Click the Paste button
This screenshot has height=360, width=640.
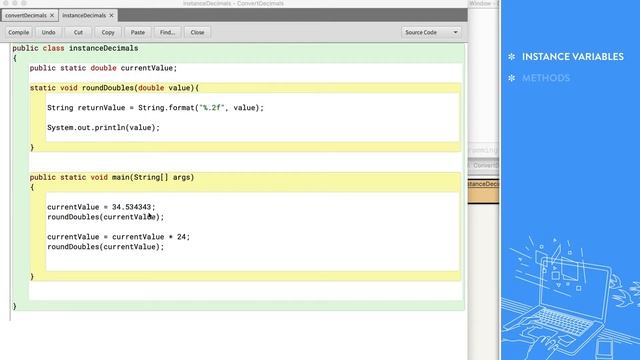138,32
